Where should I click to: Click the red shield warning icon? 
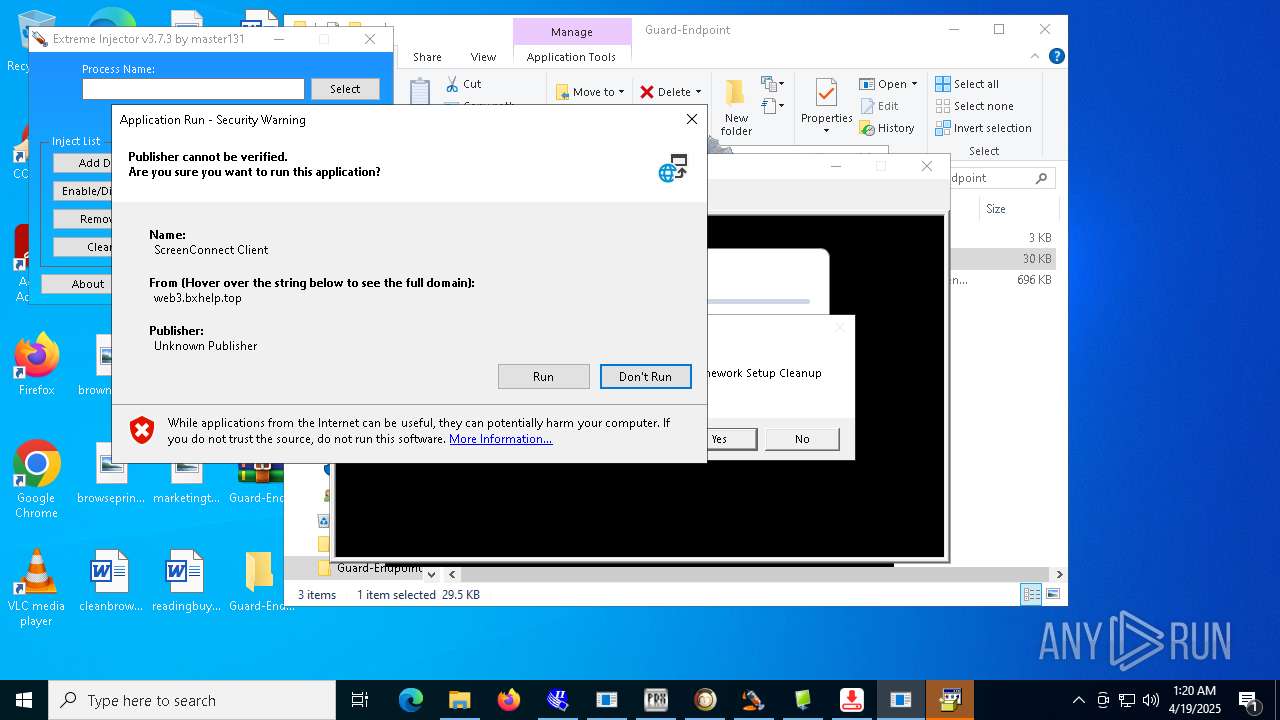pyautogui.click(x=143, y=430)
